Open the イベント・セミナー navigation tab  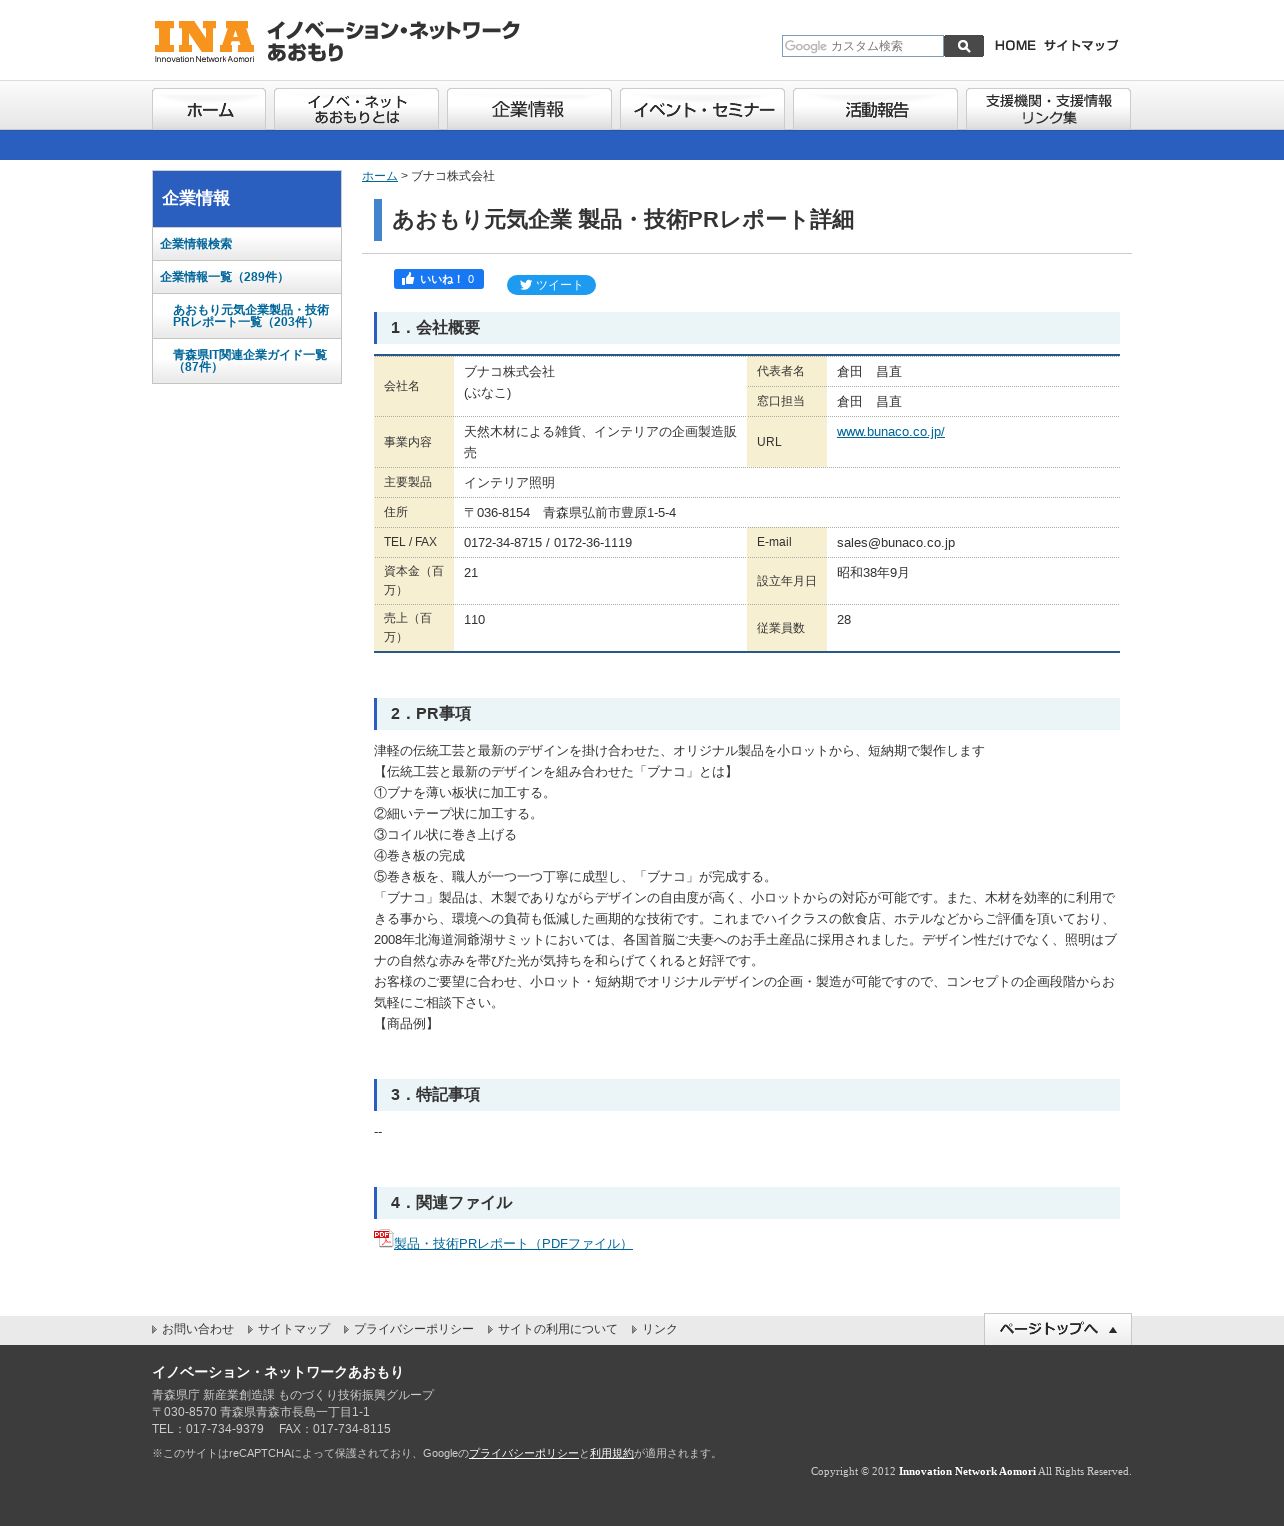(x=702, y=109)
